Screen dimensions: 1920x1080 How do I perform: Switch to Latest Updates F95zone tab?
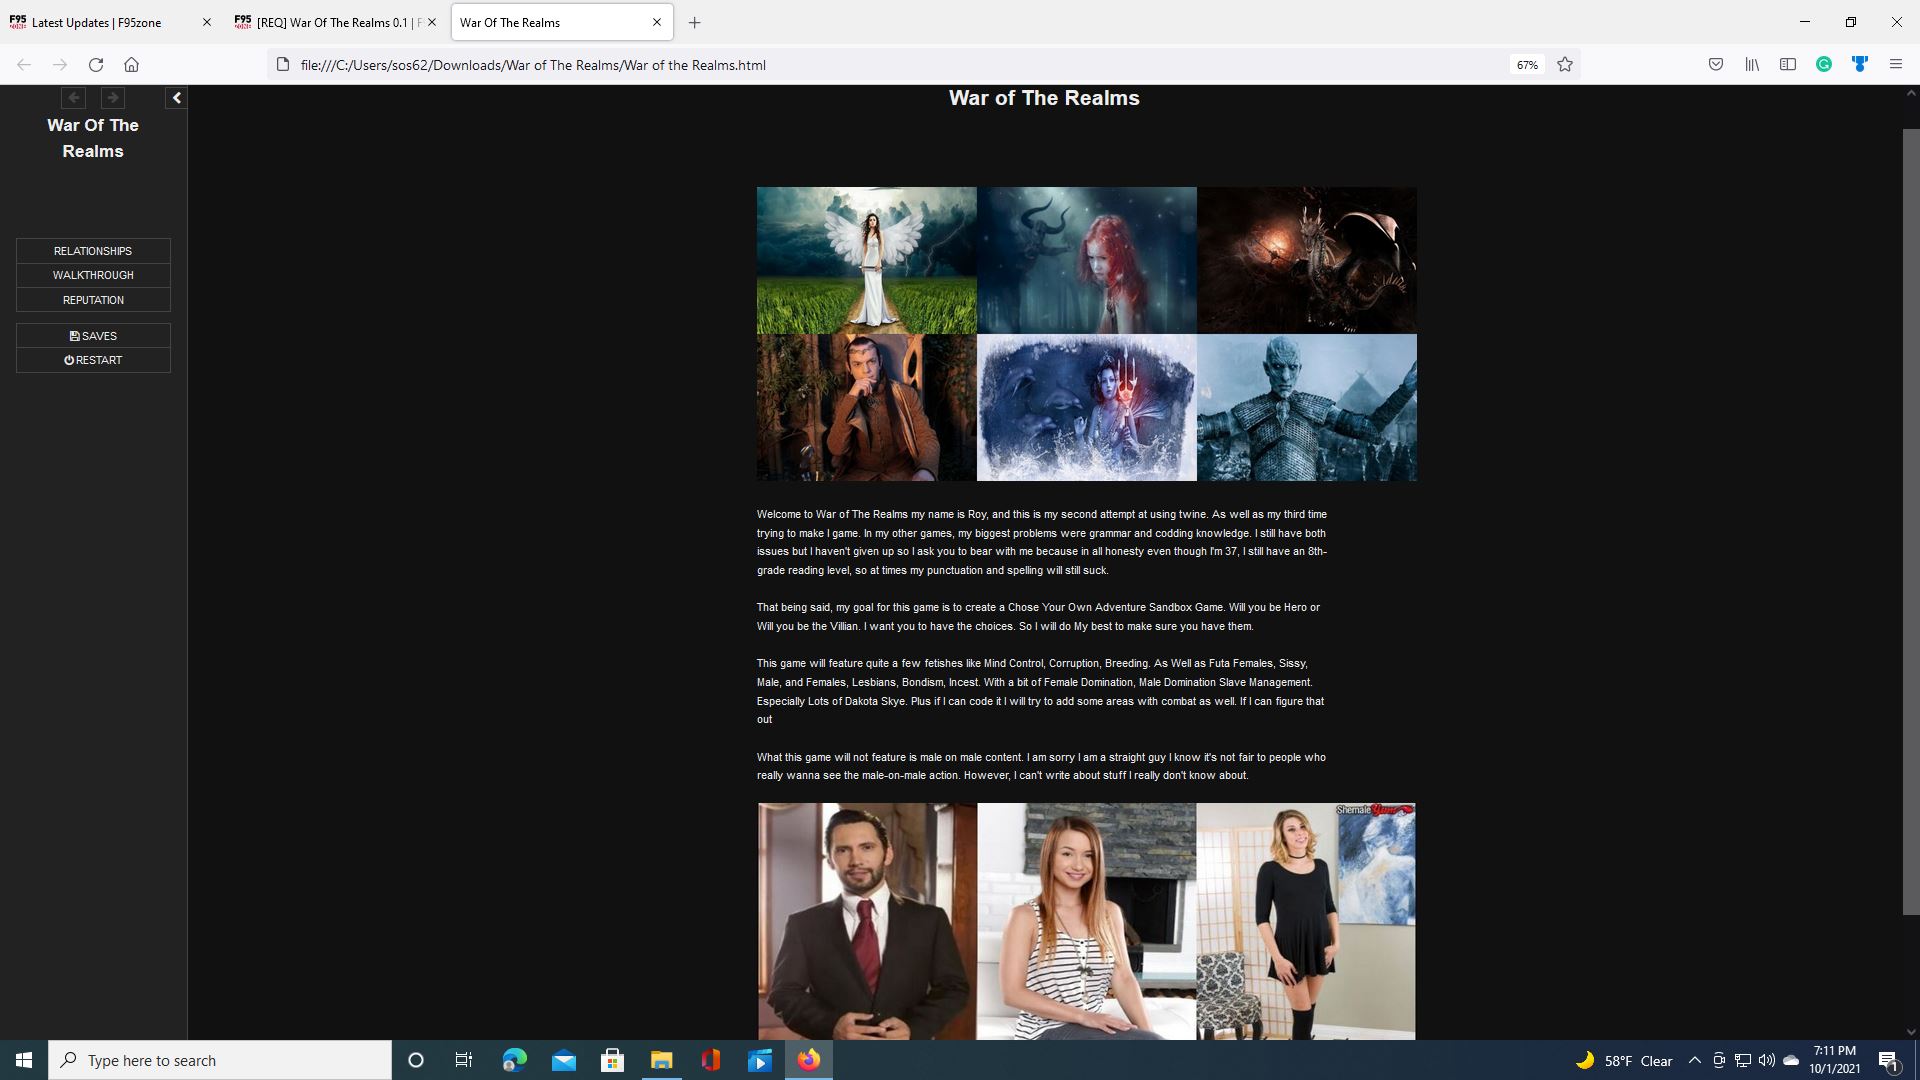96,22
